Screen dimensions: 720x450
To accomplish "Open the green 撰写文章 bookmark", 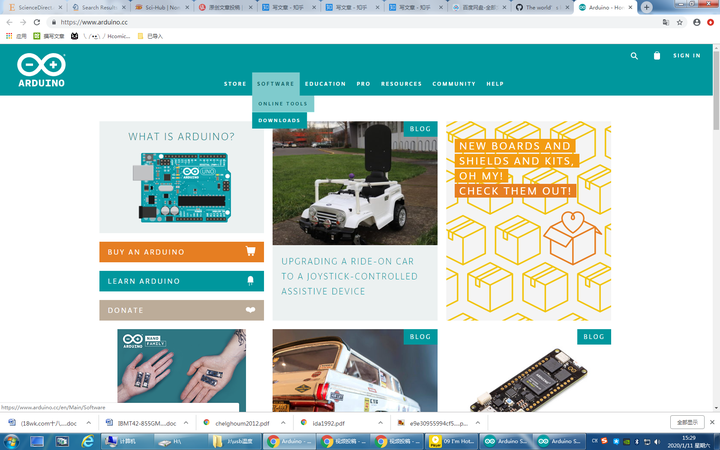I will click(49, 36).
